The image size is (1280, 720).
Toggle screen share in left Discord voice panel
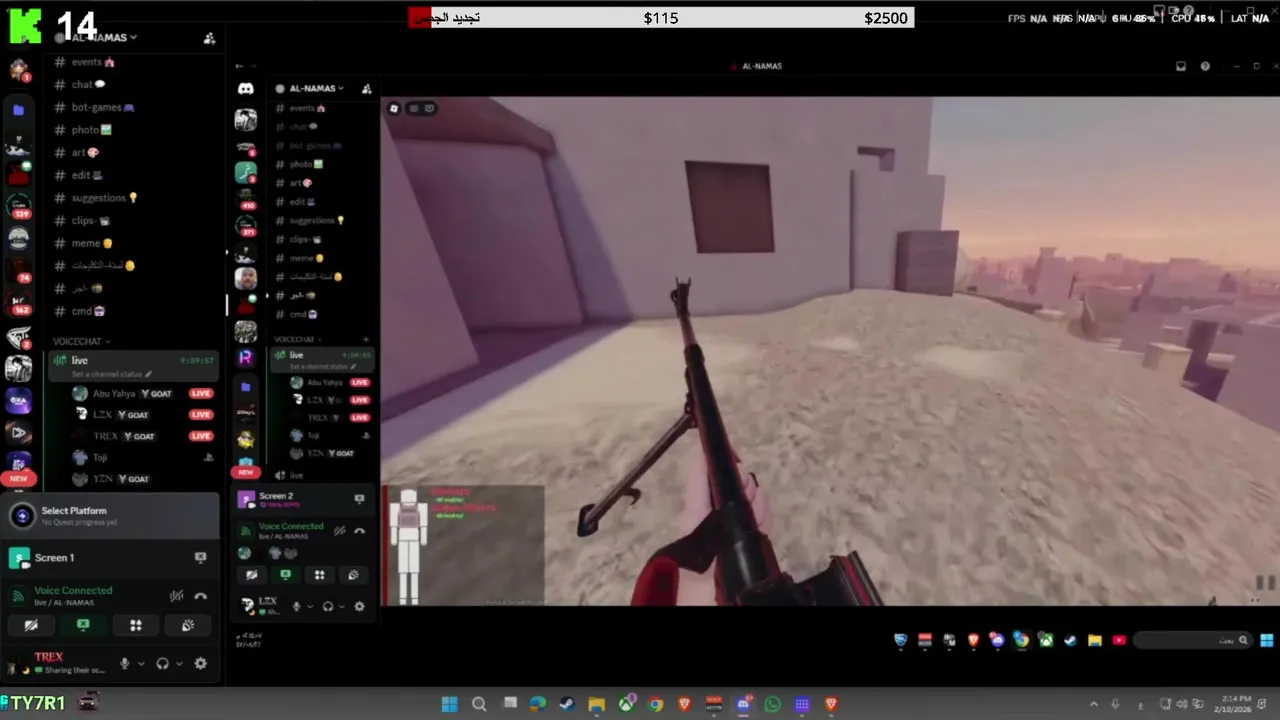pyautogui.click(x=83, y=625)
